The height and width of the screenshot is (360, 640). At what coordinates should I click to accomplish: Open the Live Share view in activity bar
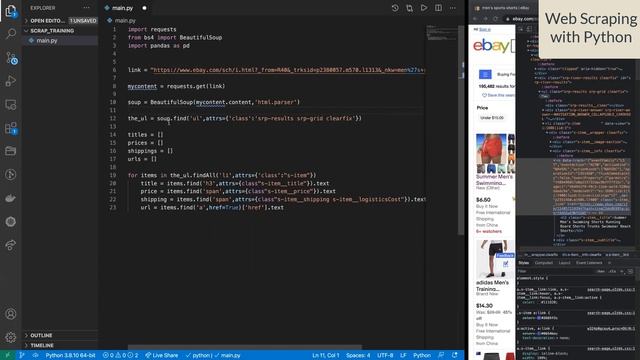click(x=11, y=245)
